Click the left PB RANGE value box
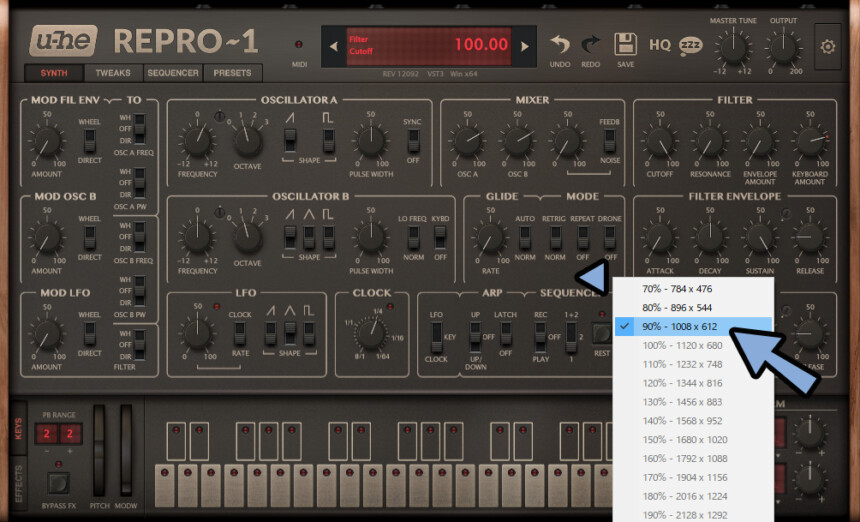 tap(47, 434)
